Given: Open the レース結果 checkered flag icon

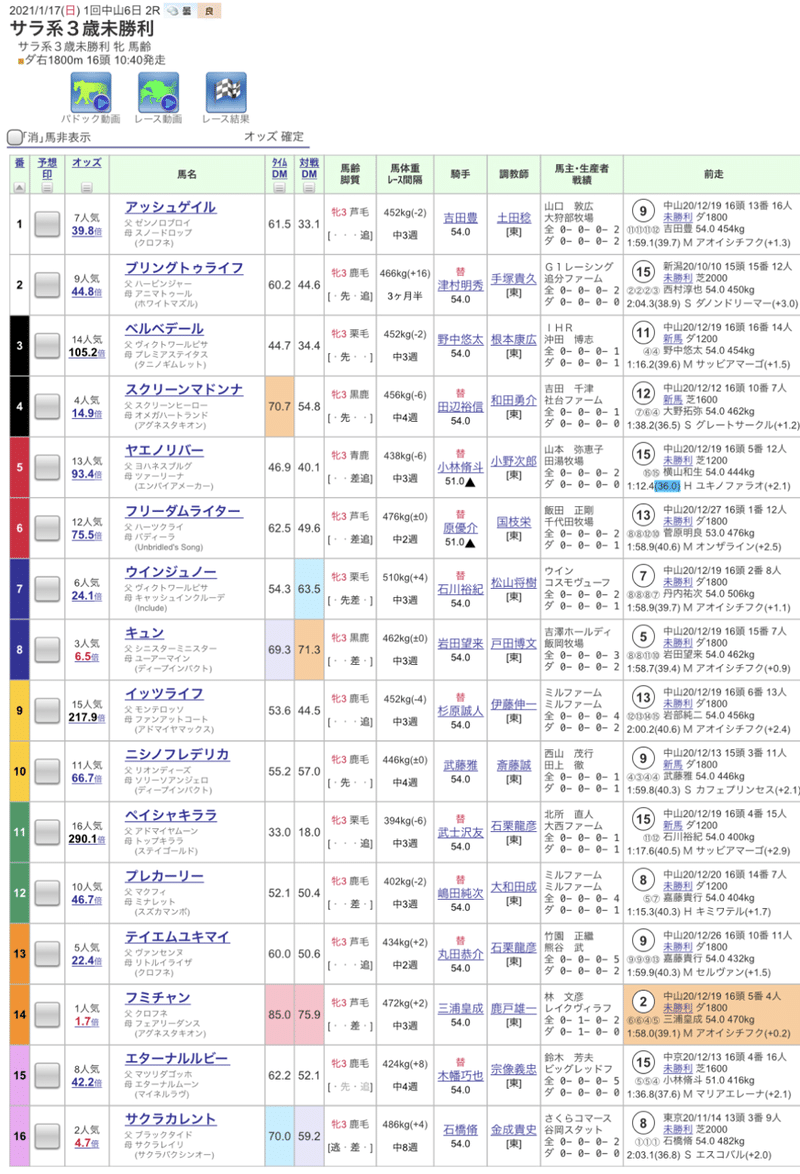Looking at the screenshot, I should (x=226, y=93).
